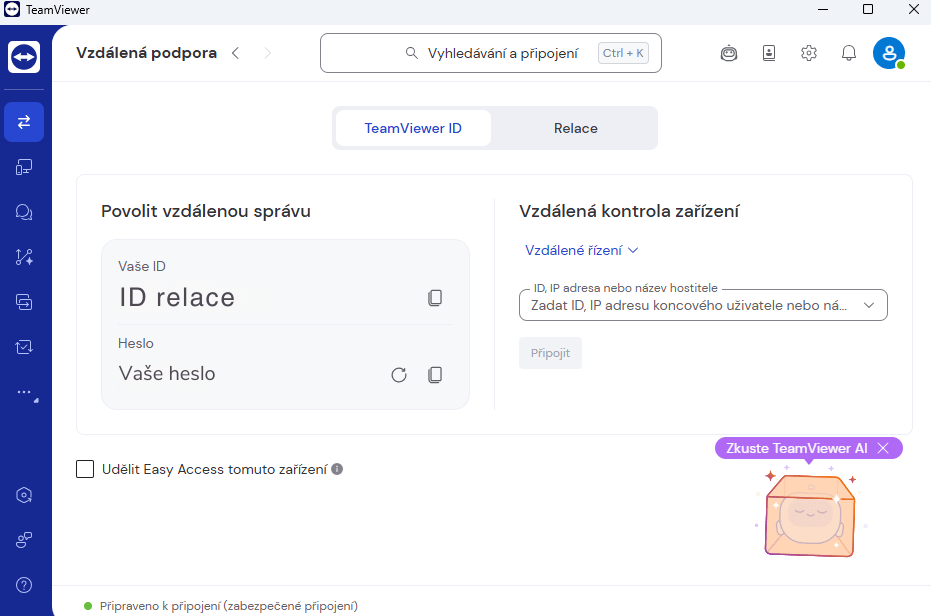This screenshot has width=931, height=616.
Task: Open the contacts address book icon
Action: click(x=768, y=53)
